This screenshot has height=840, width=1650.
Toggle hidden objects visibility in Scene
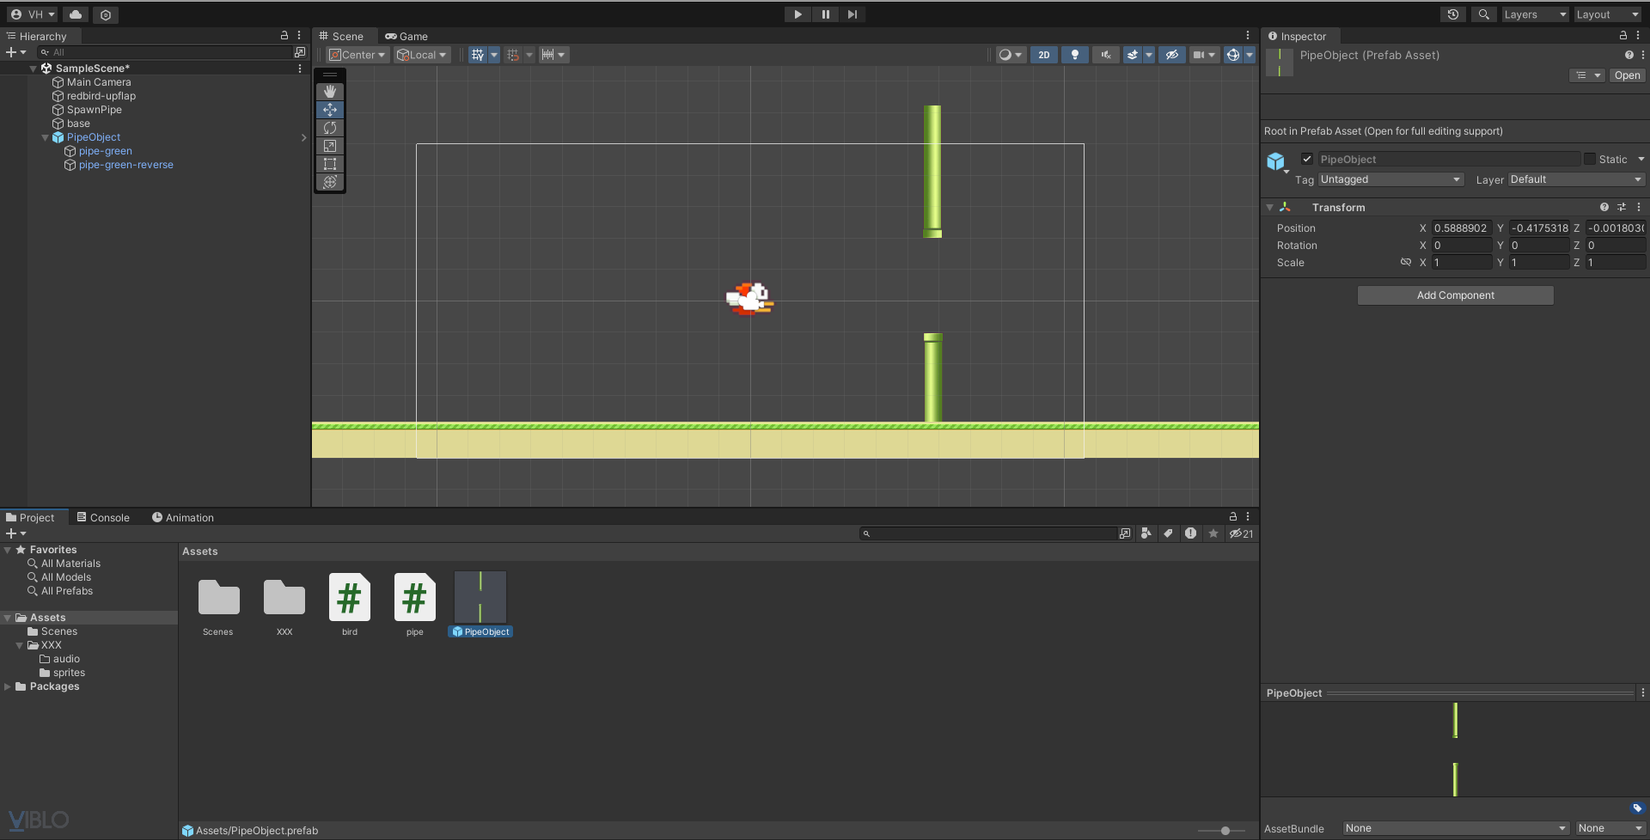pos(1172,55)
